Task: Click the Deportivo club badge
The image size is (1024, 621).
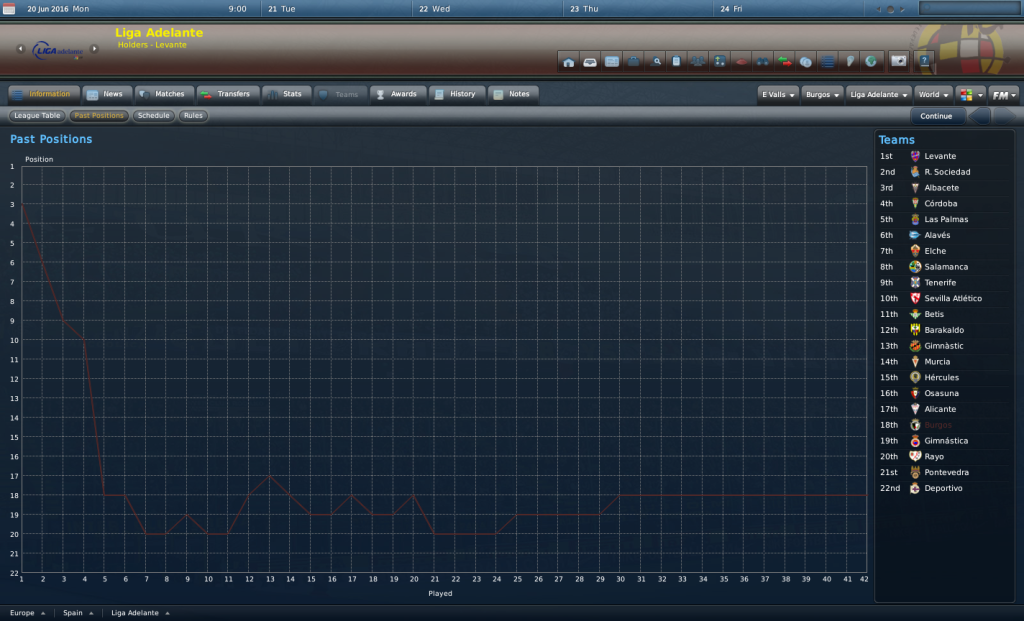Action: pyautogui.click(x=915, y=488)
